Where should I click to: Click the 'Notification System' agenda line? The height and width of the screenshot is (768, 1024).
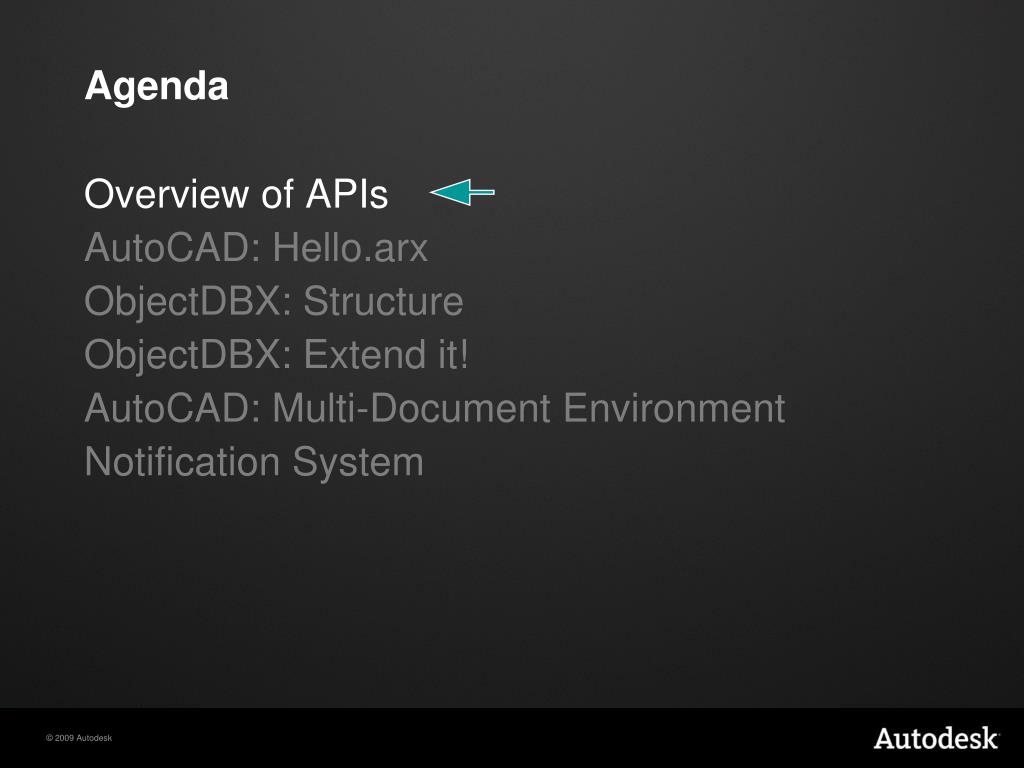[x=254, y=462]
